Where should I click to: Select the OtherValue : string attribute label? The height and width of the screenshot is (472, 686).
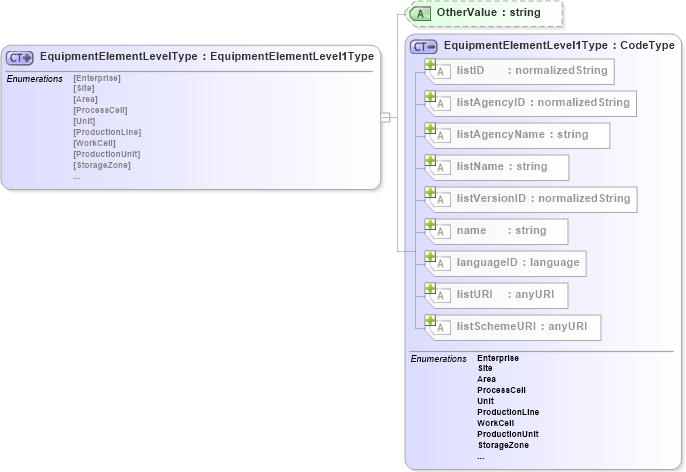pos(488,12)
